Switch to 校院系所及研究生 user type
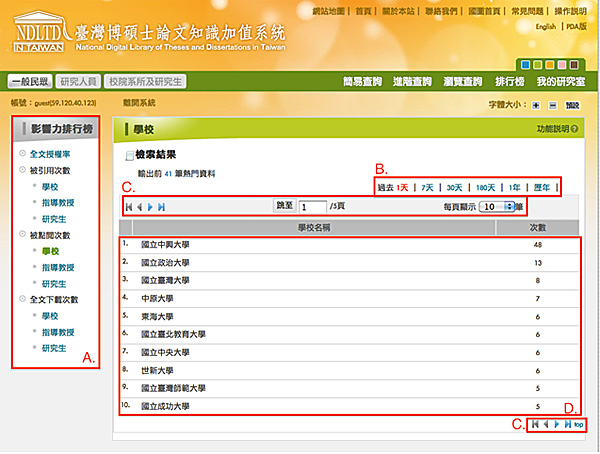The height and width of the screenshot is (454, 600). (150, 82)
